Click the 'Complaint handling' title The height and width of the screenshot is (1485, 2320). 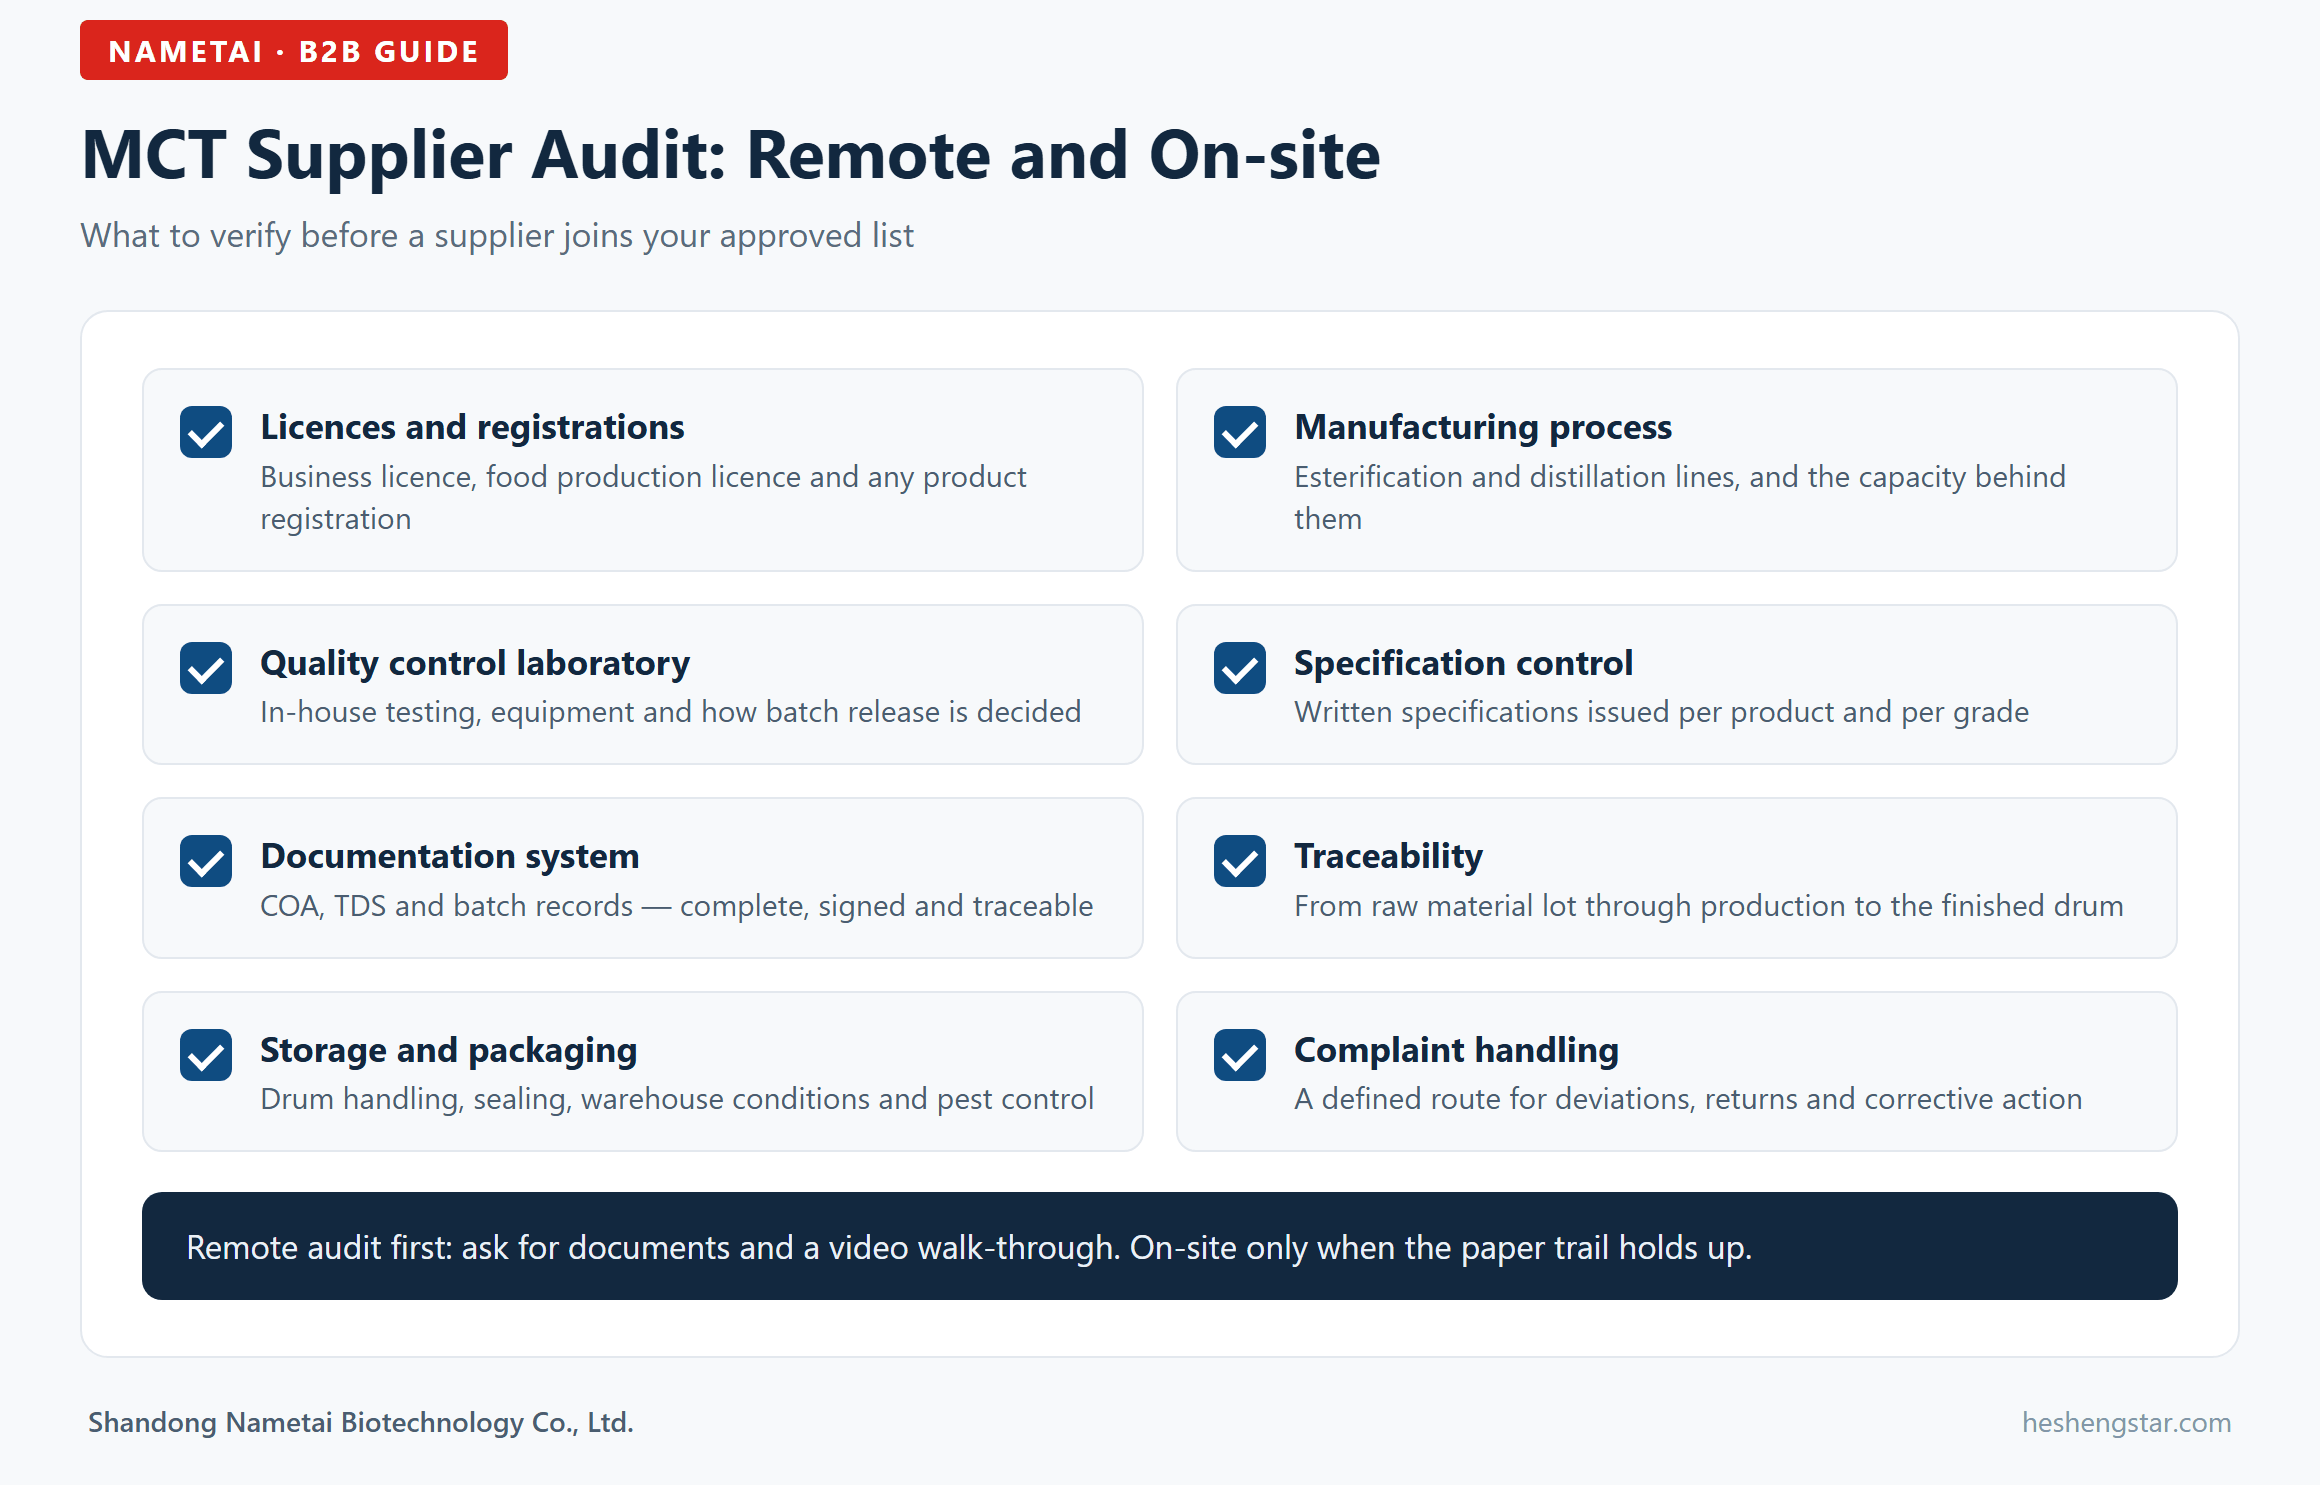tap(1456, 1050)
